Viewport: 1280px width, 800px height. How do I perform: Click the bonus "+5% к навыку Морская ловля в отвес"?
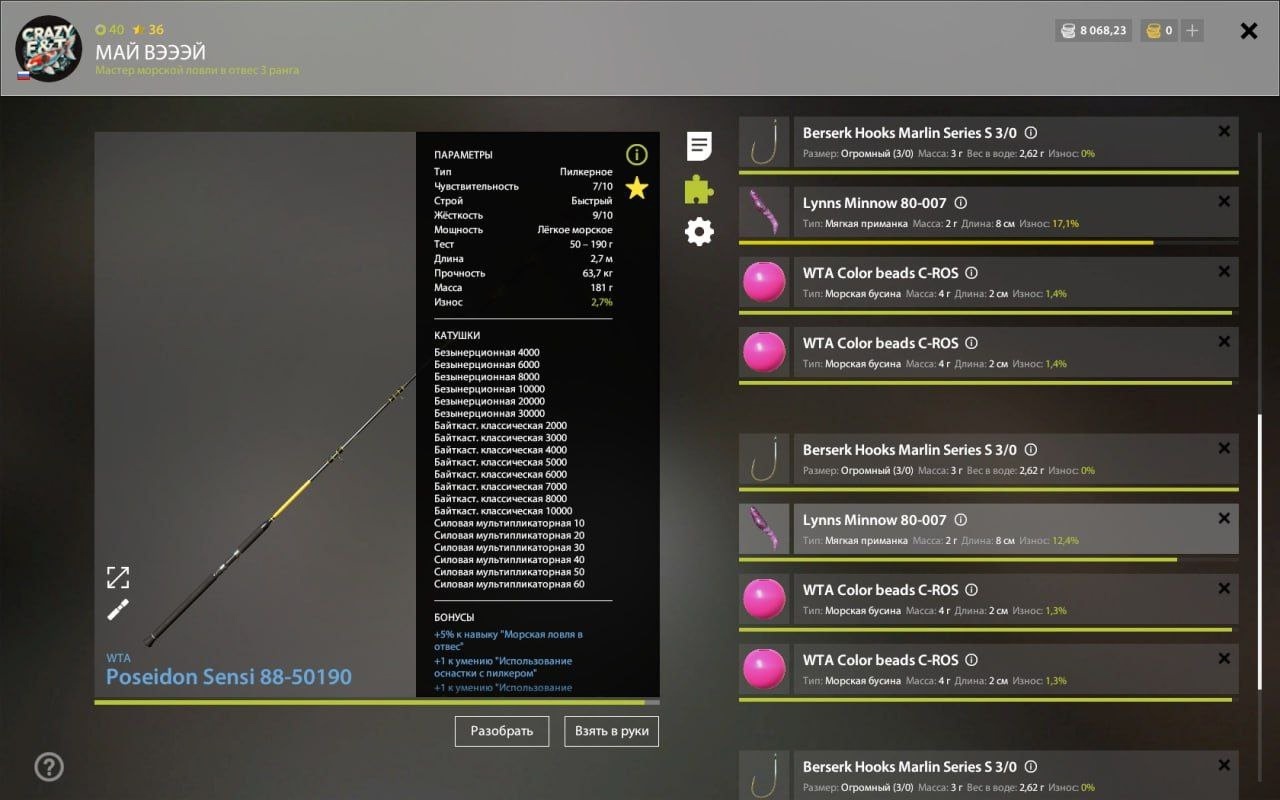coord(508,640)
